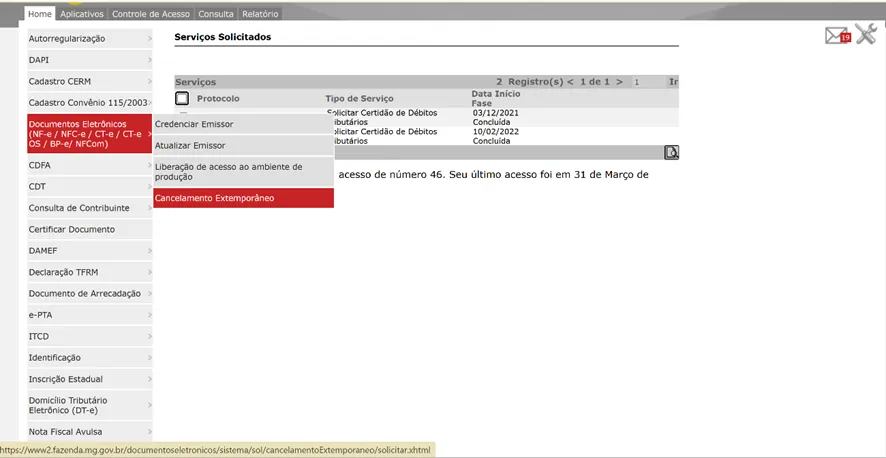Image resolution: width=886 pixels, height=458 pixels.
Task: Expand the CDFA menu item
Action: [x=90, y=165]
